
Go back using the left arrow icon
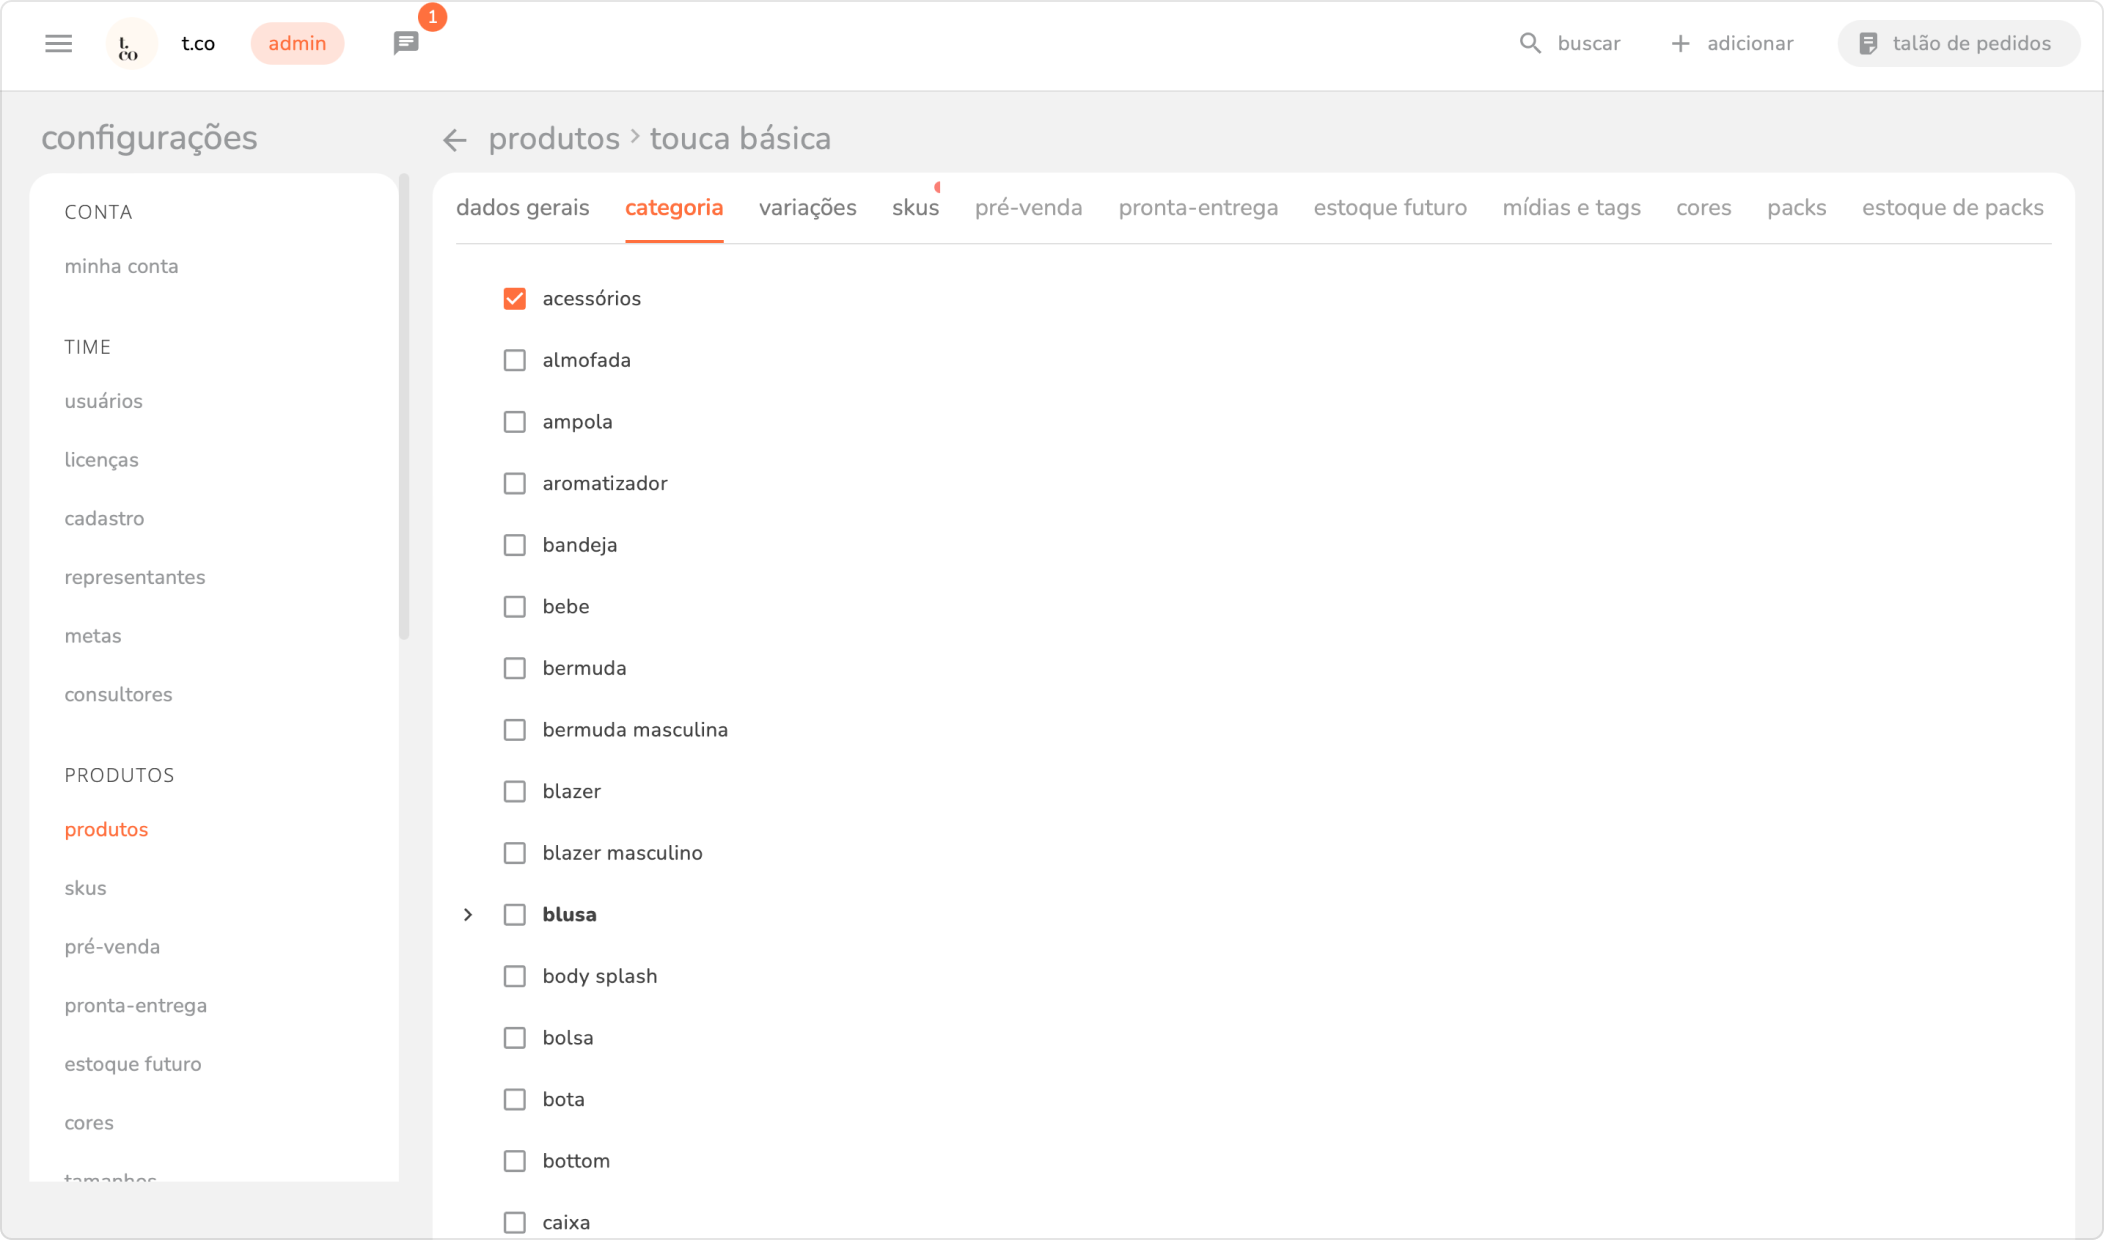455,140
